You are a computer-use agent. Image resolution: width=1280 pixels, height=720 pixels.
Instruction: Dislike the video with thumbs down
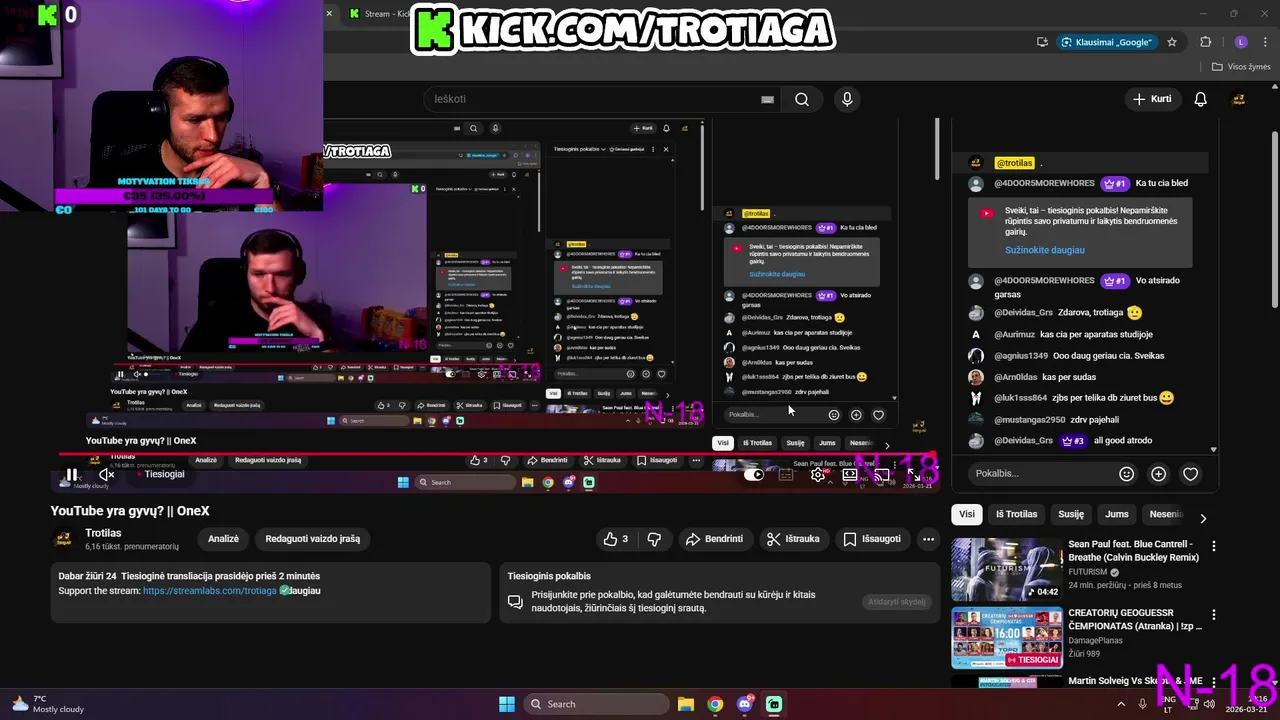coord(654,539)
